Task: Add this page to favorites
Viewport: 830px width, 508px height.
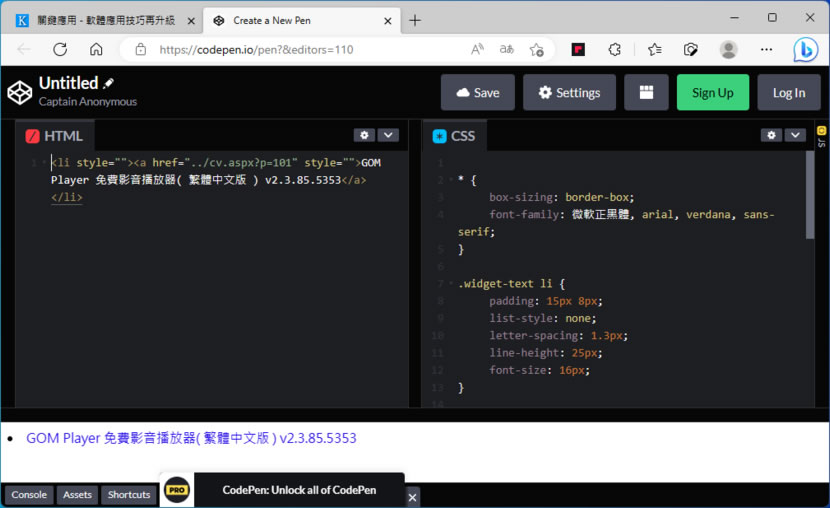Action: (x=536, y=50)
